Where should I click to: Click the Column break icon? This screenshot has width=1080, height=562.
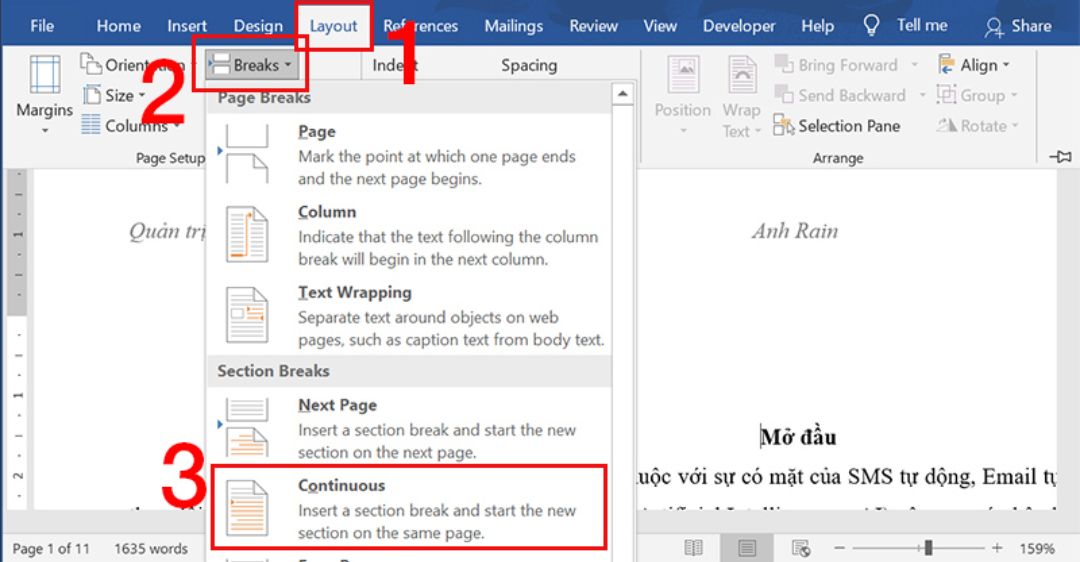pyautogui.click(x=247, y=236)
